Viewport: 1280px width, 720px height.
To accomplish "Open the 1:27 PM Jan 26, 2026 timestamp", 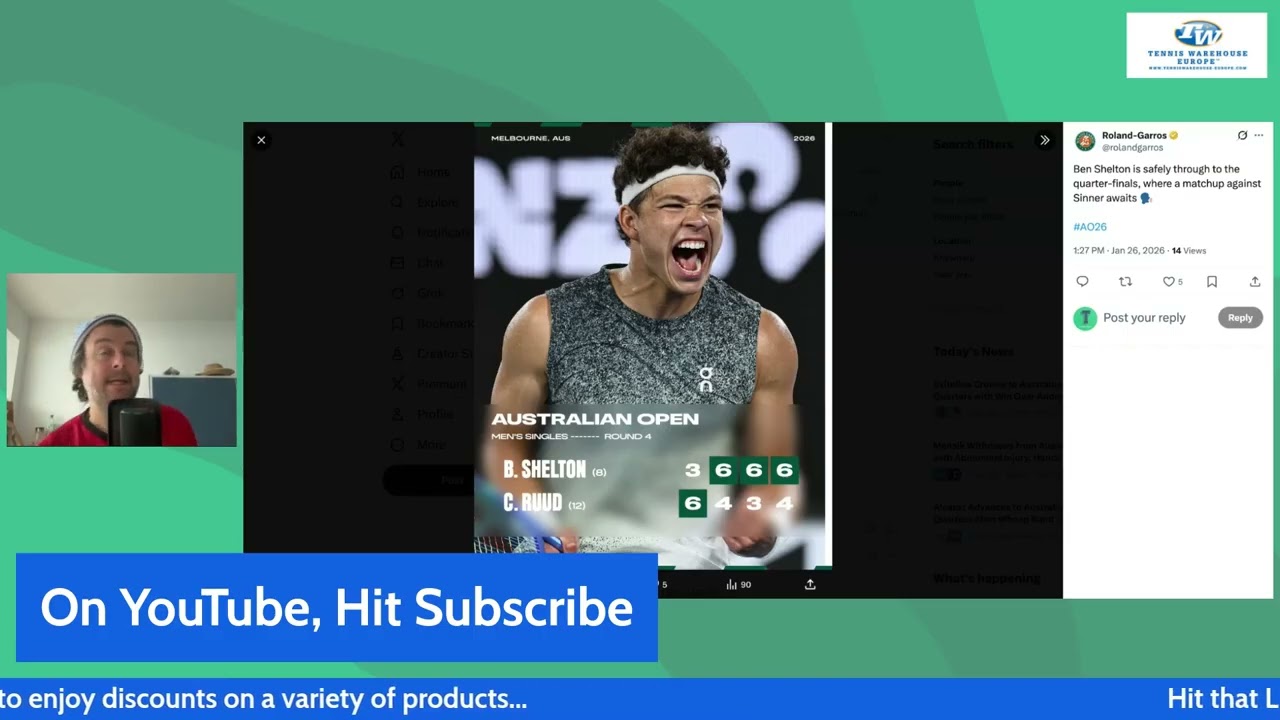I will pyautogui.click(x=1119, y=251).
